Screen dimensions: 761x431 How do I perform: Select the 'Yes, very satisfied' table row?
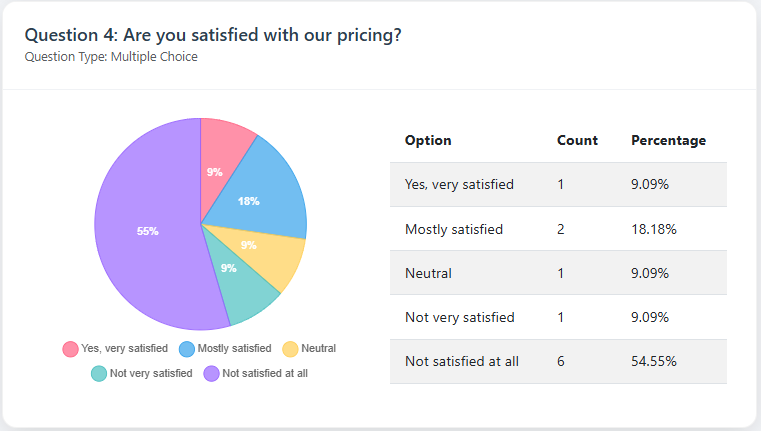(558, 185)
